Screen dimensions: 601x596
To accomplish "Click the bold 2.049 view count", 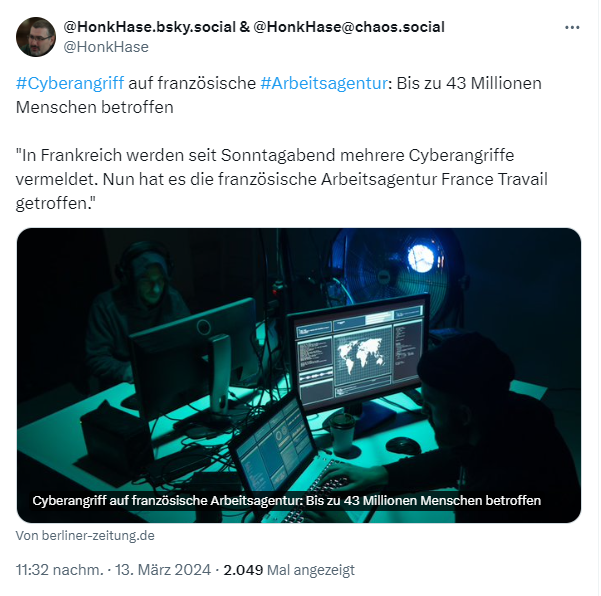I will (243, 570).
